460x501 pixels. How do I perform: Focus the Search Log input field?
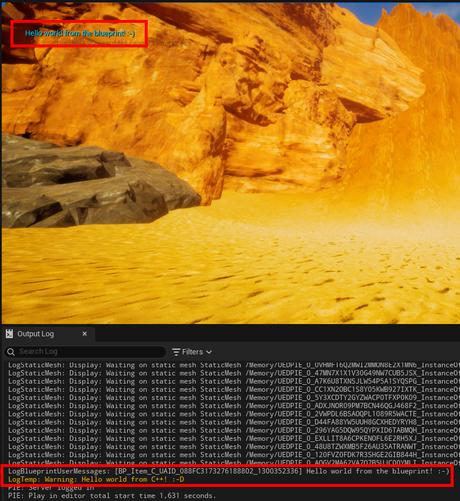click(85, 352)
